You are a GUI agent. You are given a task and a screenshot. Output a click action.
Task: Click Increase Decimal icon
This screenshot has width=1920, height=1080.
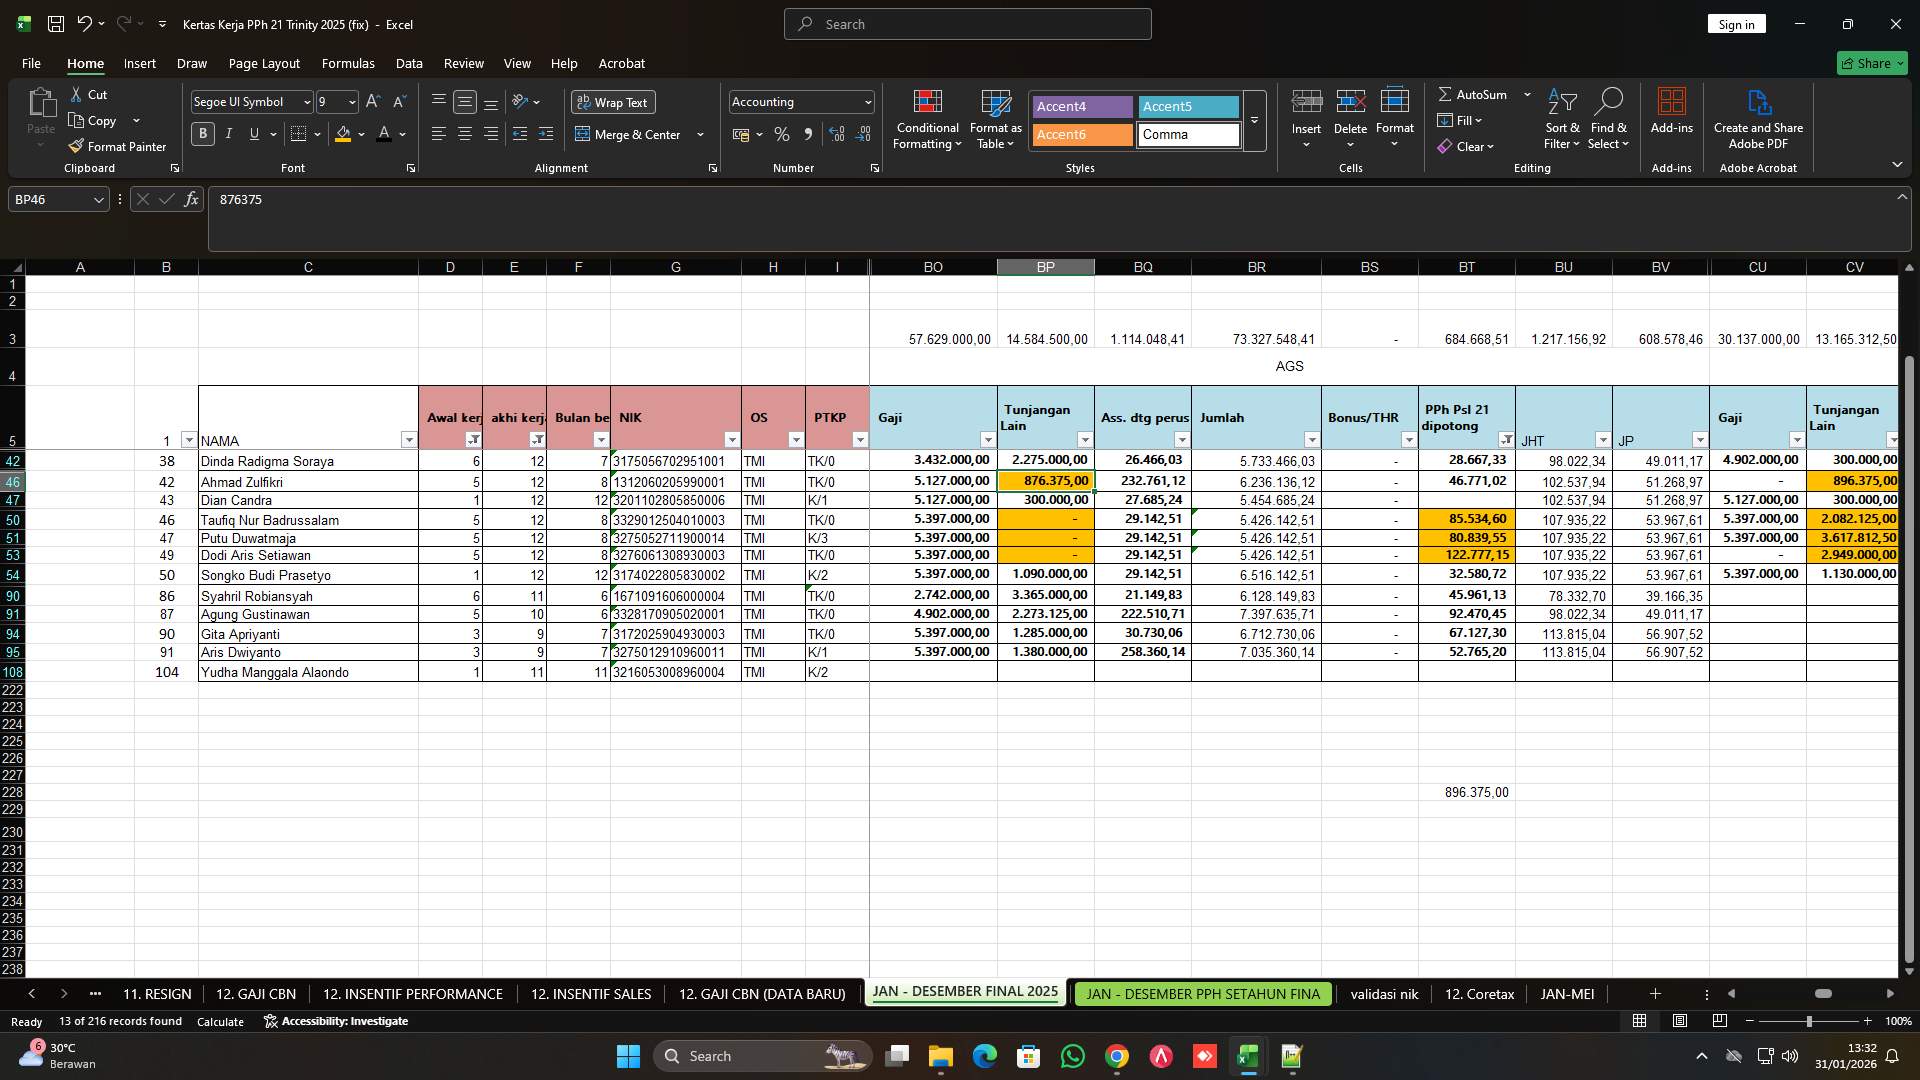click(x=836, y=133)
